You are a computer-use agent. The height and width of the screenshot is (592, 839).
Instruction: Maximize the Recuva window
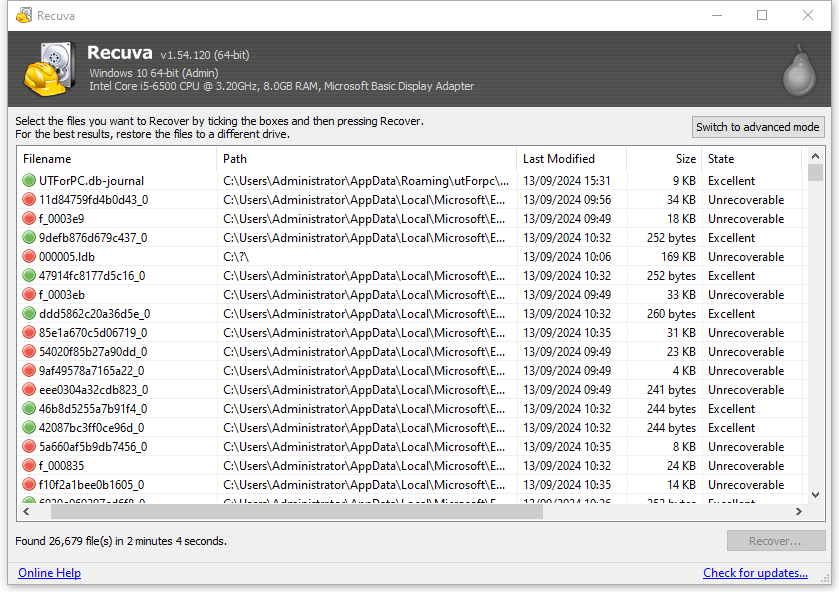762,16
